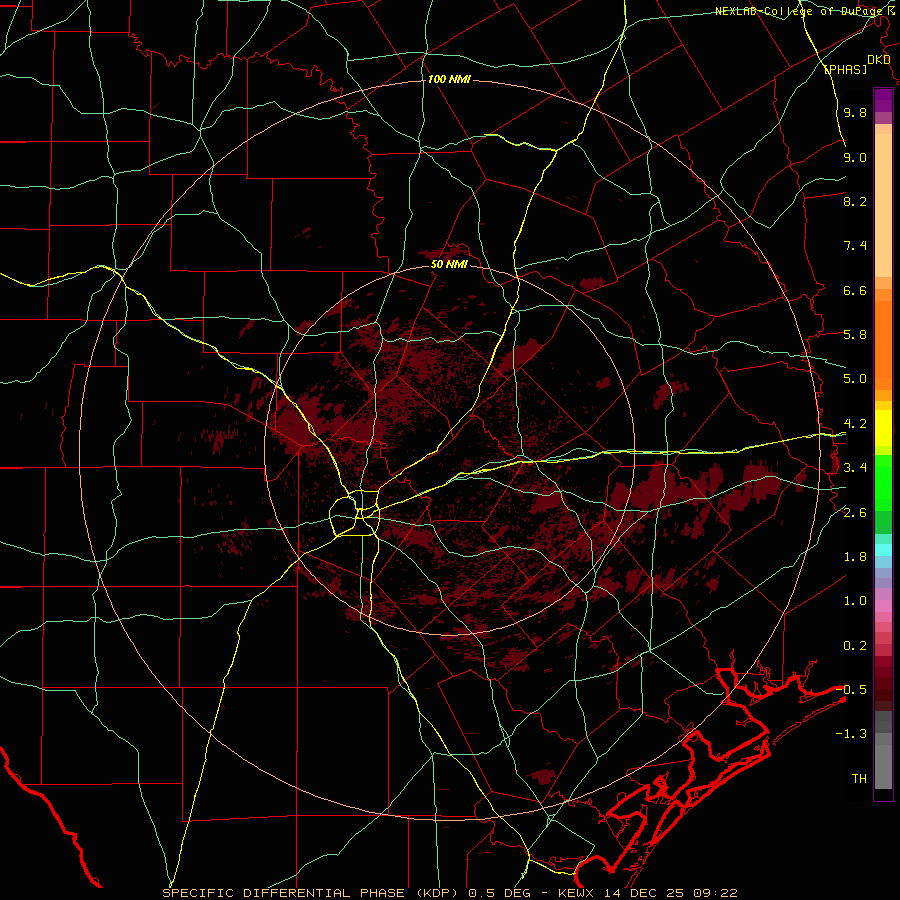
Task: Click the cyan segment of the color bar
Action: (x=883, y=550)
